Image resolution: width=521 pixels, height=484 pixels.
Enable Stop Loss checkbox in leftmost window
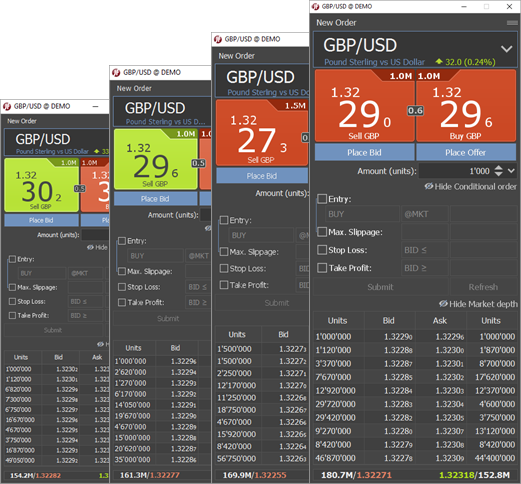click(12, 302)
